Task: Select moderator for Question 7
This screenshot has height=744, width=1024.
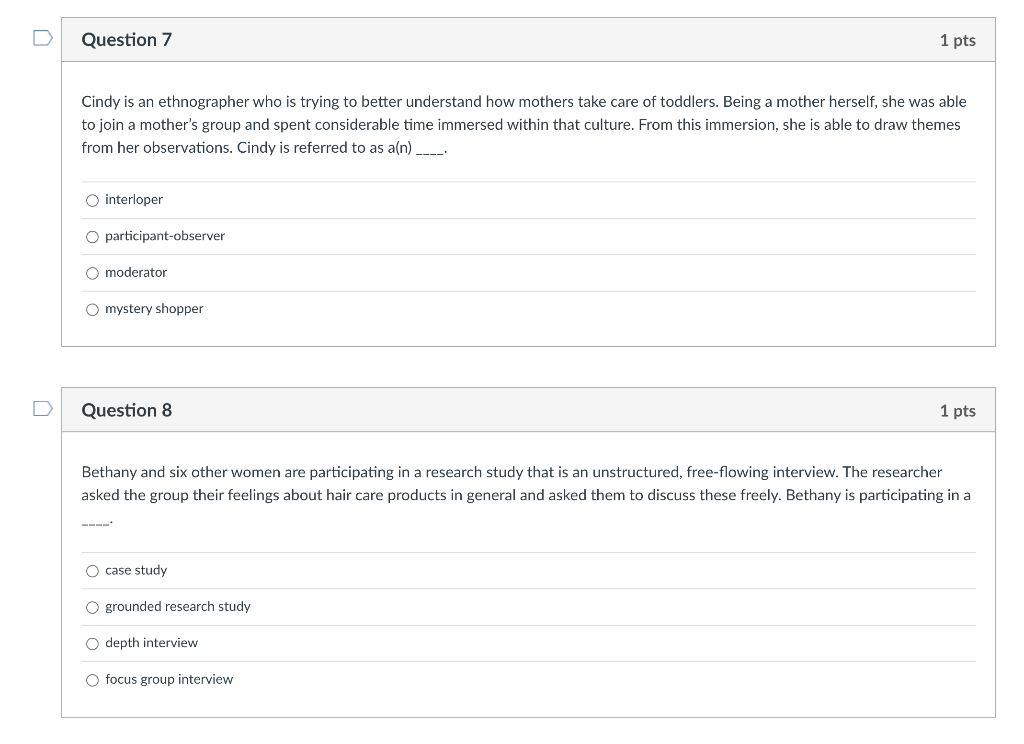Action: (x=92, y=272)
